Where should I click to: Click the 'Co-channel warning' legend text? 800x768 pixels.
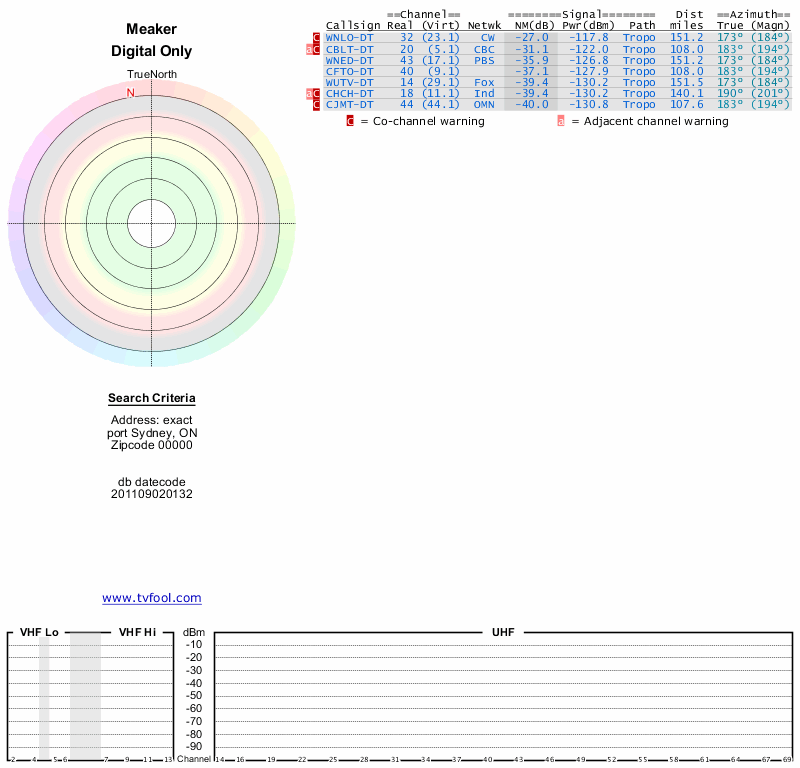click(429, 121)
